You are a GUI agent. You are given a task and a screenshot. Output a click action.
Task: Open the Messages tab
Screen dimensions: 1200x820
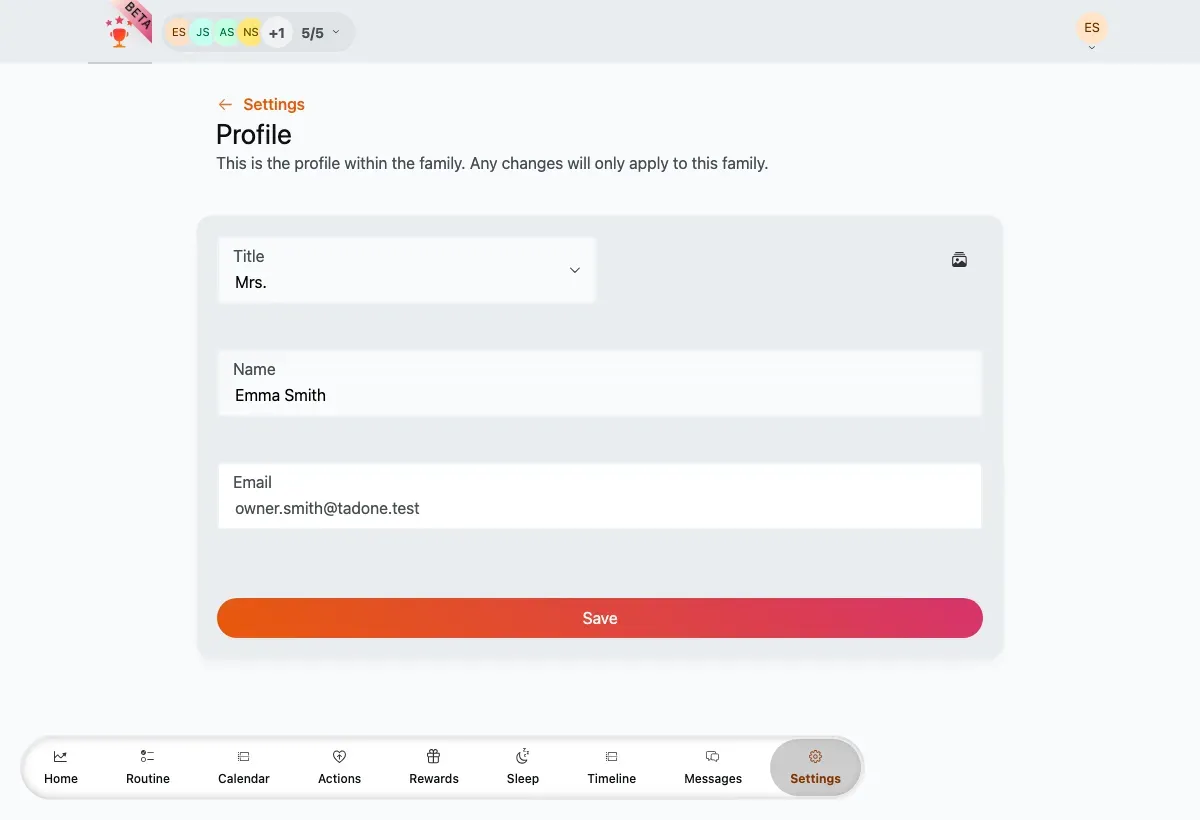(713, 767)
